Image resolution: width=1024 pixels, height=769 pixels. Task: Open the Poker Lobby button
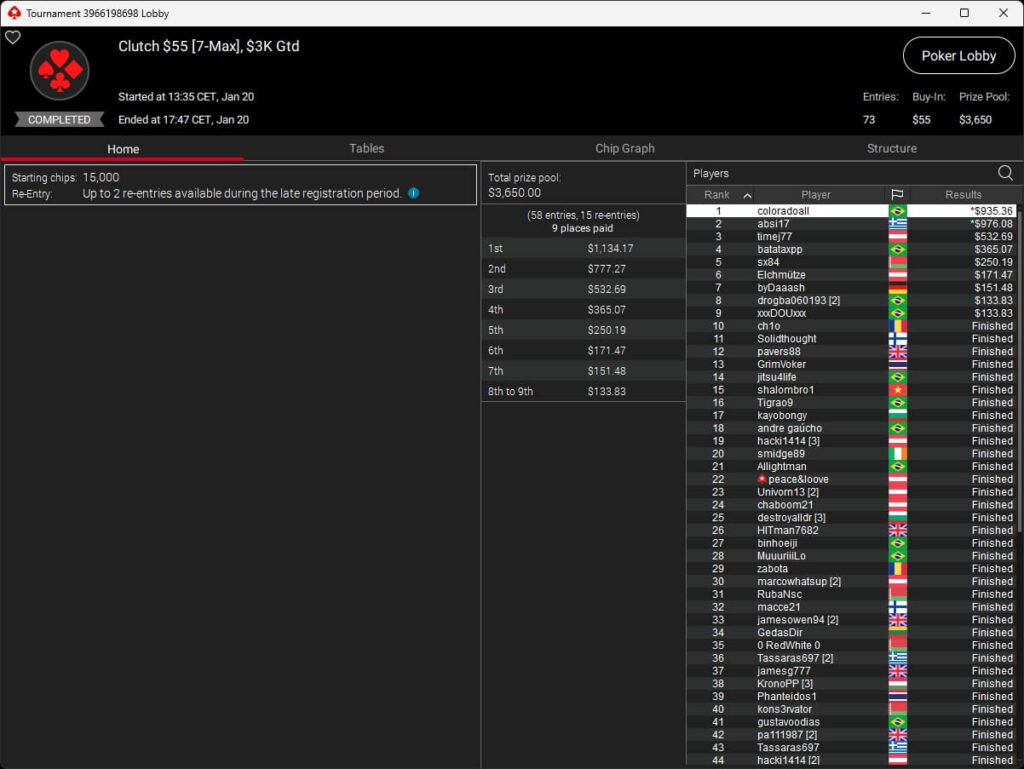click(958, 56)
